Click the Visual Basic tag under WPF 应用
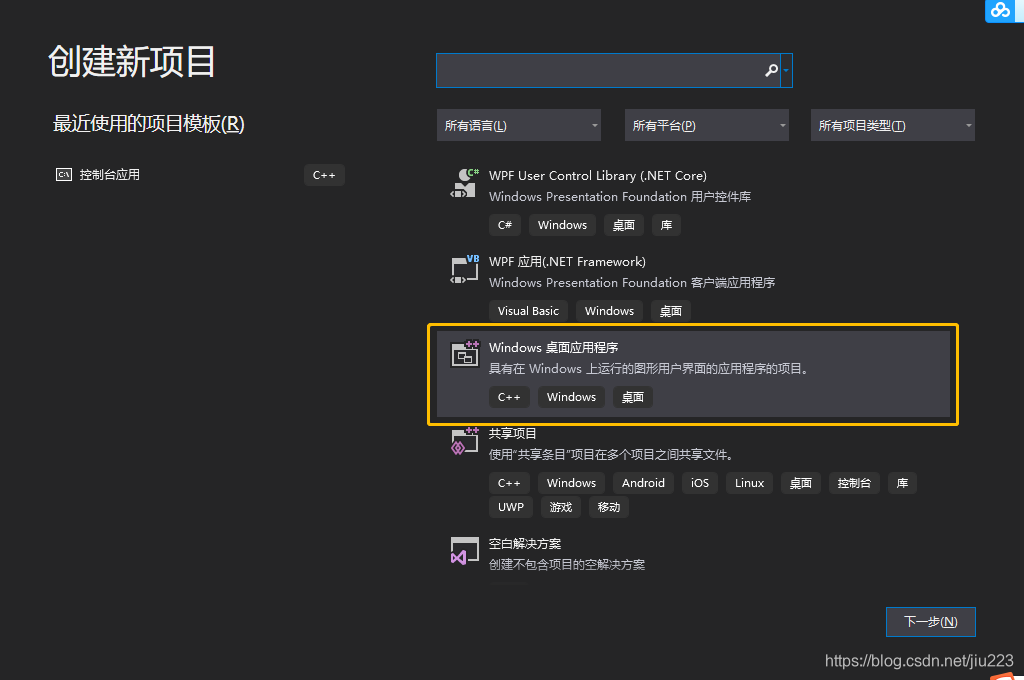The width and height of the screenshot is (1024, 680). [528, 310]
